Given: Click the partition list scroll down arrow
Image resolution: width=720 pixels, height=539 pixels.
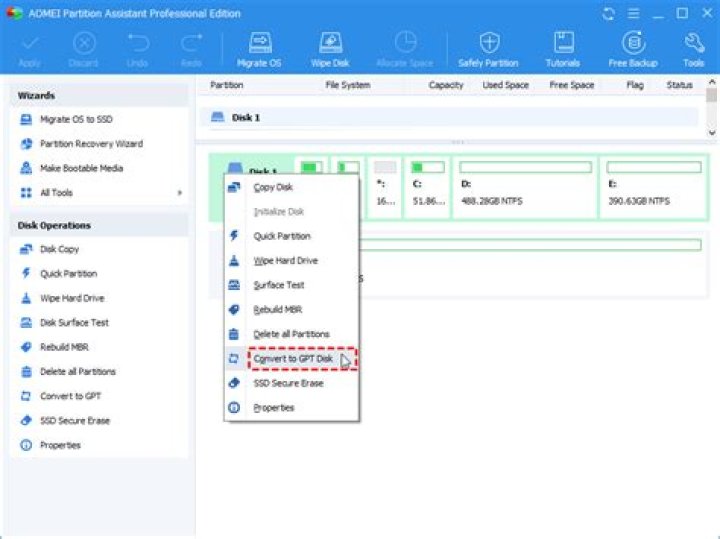Looking at the screenshot, I should [x=712, y=133].
